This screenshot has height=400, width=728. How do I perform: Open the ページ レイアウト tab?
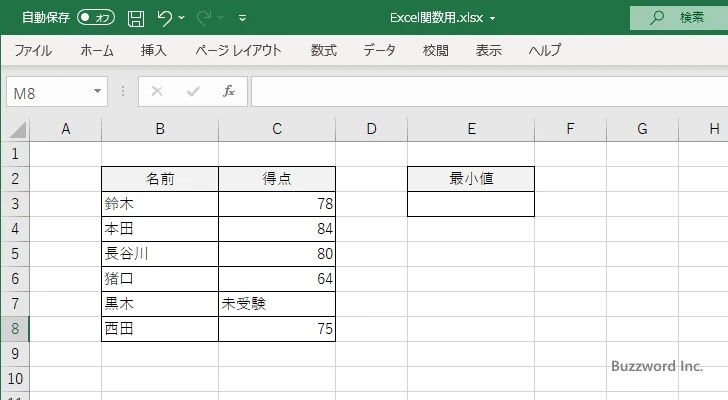tap(238, 50)
